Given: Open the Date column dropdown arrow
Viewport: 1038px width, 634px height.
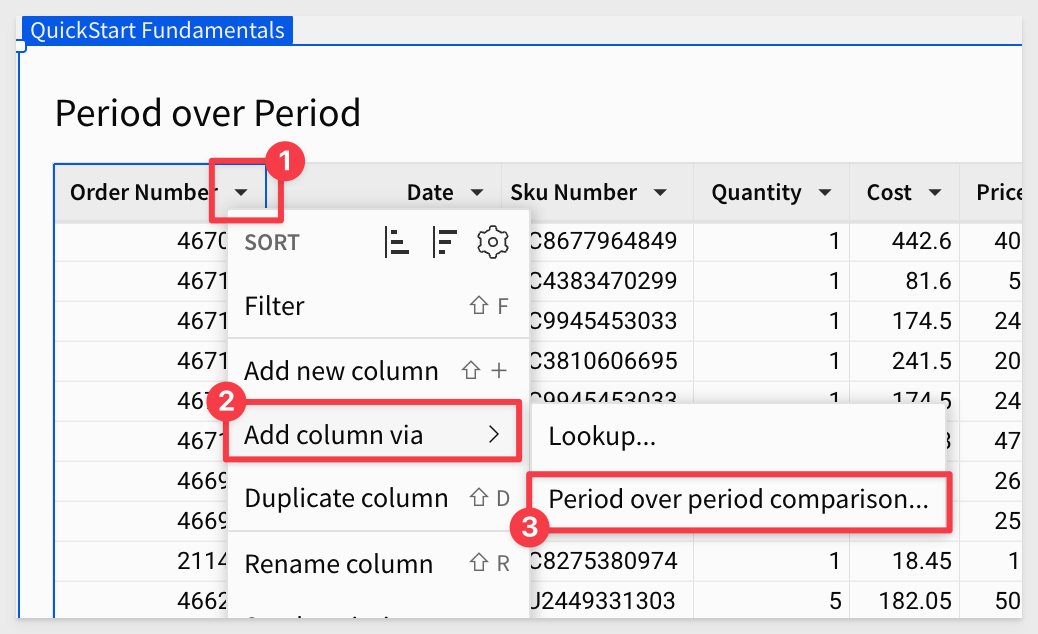Looking at the screenshot, I should pos(477,193).
